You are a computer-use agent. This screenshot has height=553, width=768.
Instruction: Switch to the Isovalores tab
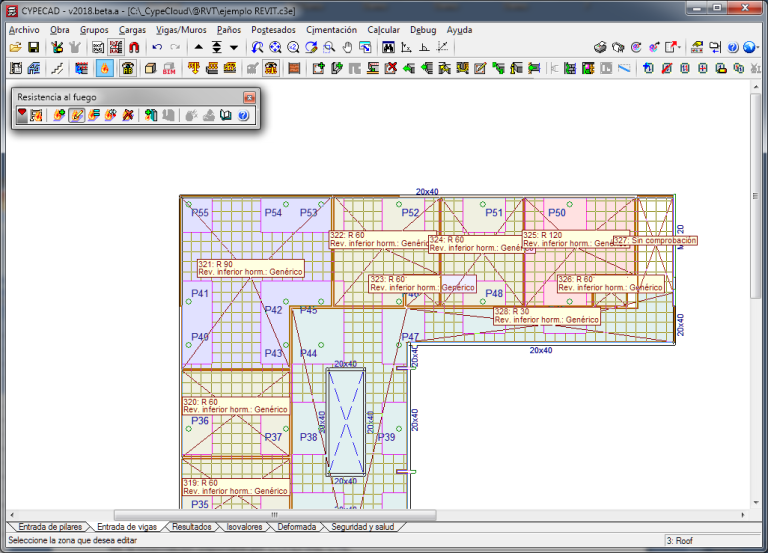point(244,526)
